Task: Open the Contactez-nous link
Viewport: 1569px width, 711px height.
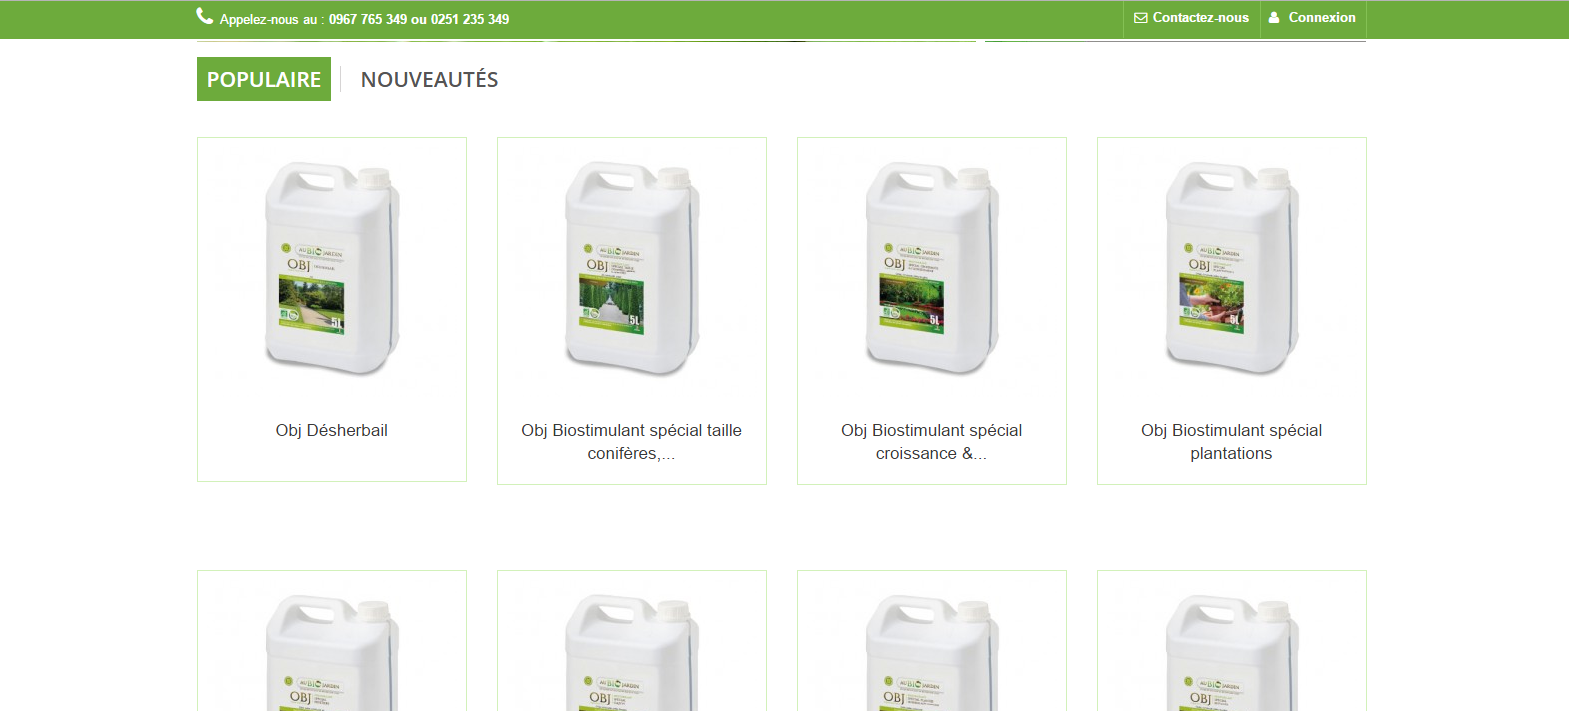Action: point(1200,18)
